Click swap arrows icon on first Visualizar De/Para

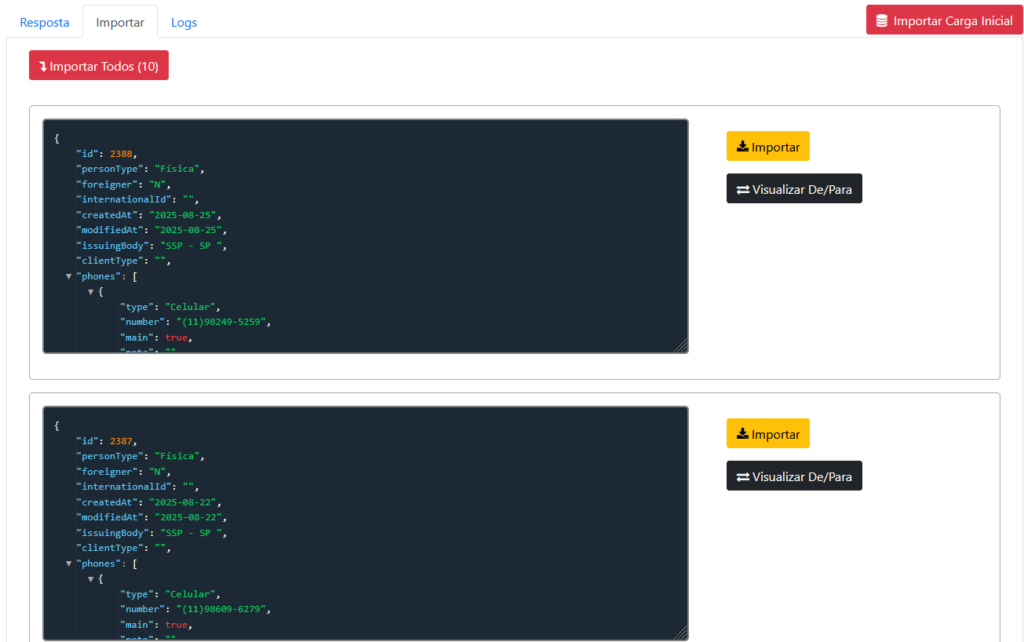click(x=742, y=189)
